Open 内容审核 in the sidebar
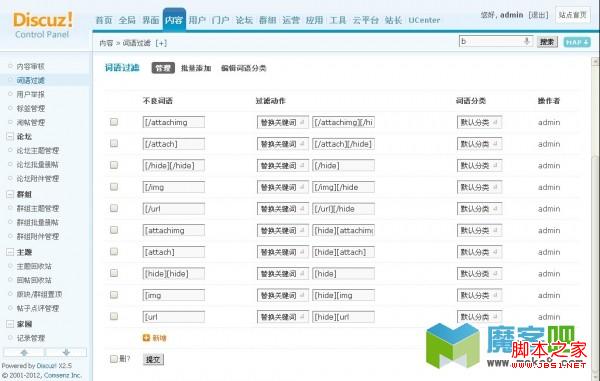Viewport: 600px width, 381px height. click(31, 66)
